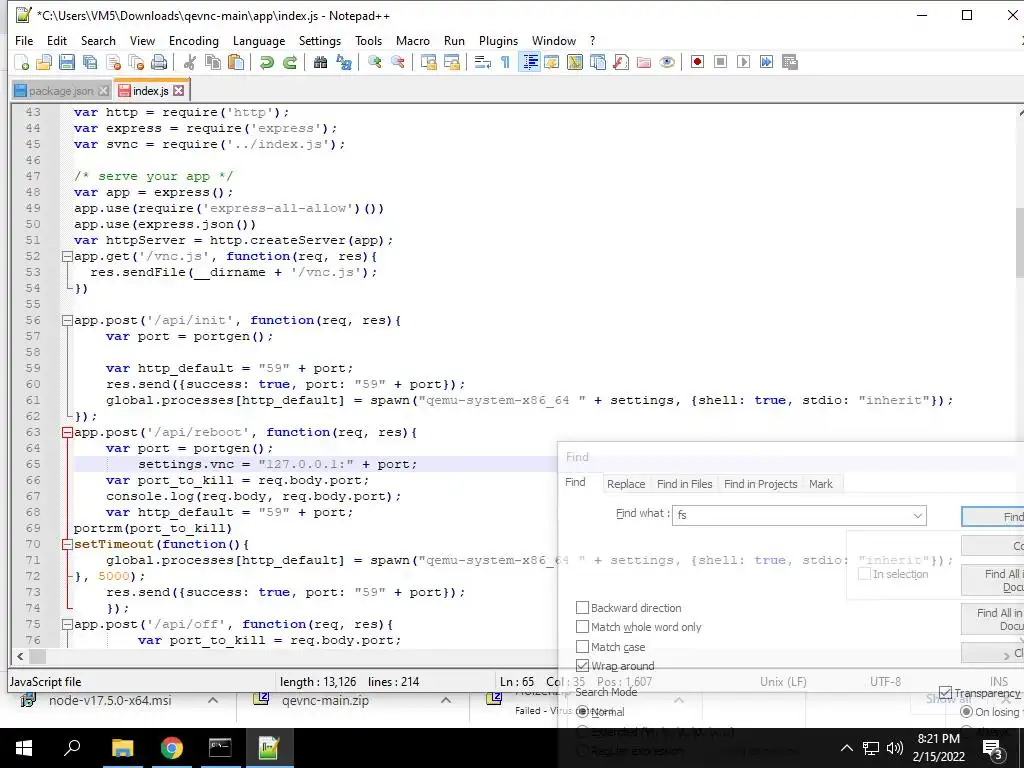Open Google Chrome from the taskbar
The image size is (1024, 768).
pyautogui.click(x=171, y=748)
